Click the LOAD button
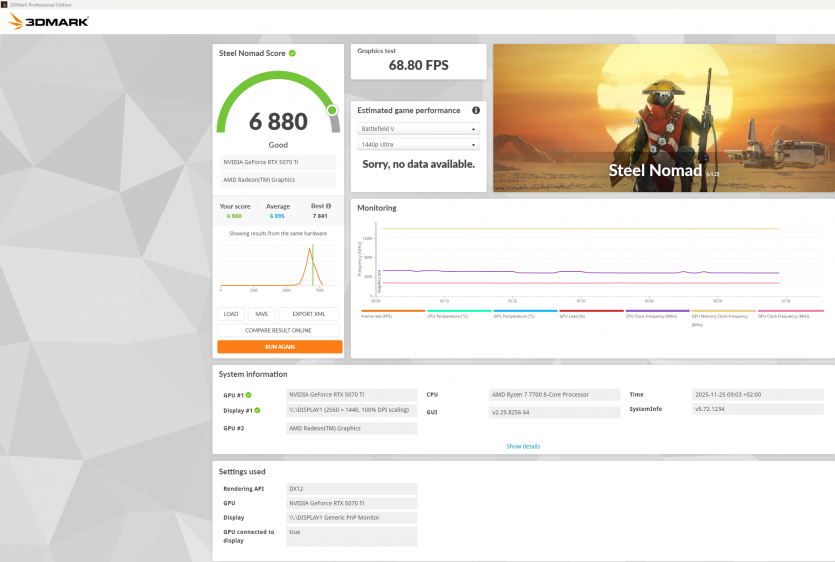Screen dimensions: 835x562 [x=230, y=314]
